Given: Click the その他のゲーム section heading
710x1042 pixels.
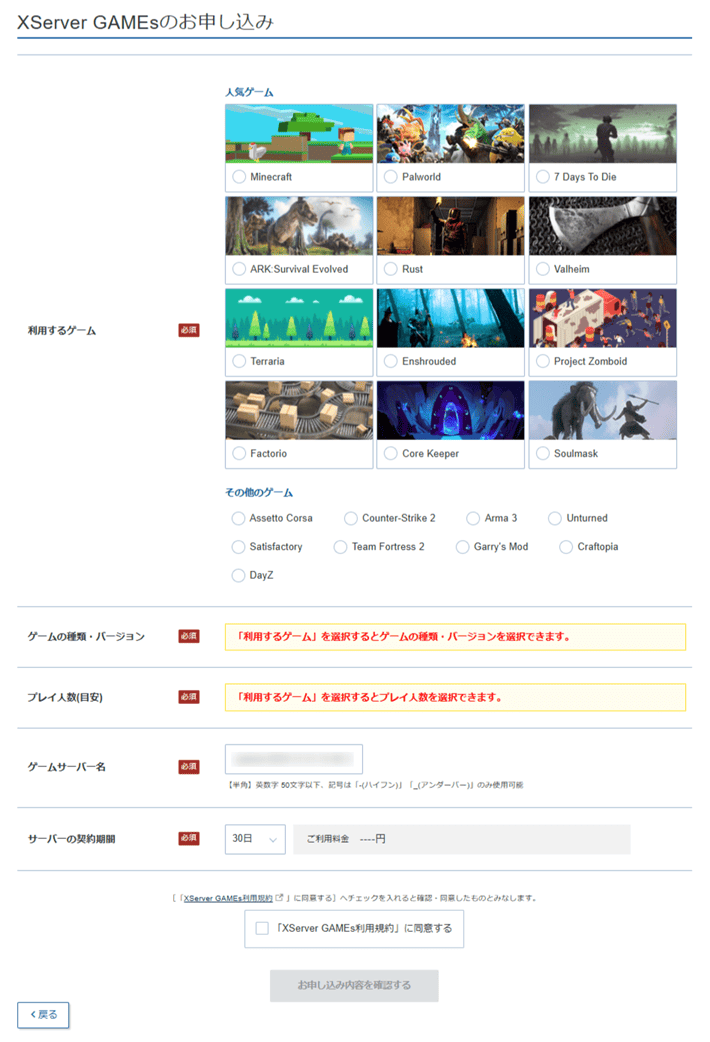Looking at the screenshot, I should pos(259,492).
